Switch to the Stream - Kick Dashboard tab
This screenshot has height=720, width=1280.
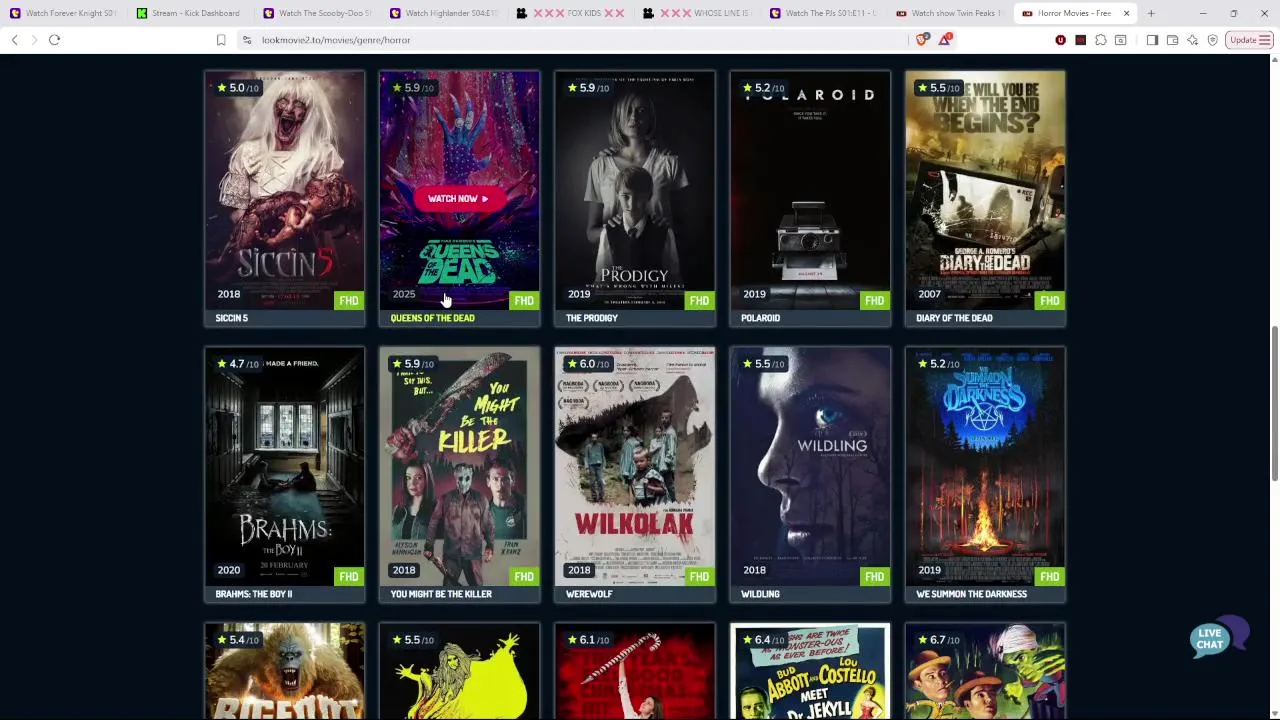pos(188,13)
